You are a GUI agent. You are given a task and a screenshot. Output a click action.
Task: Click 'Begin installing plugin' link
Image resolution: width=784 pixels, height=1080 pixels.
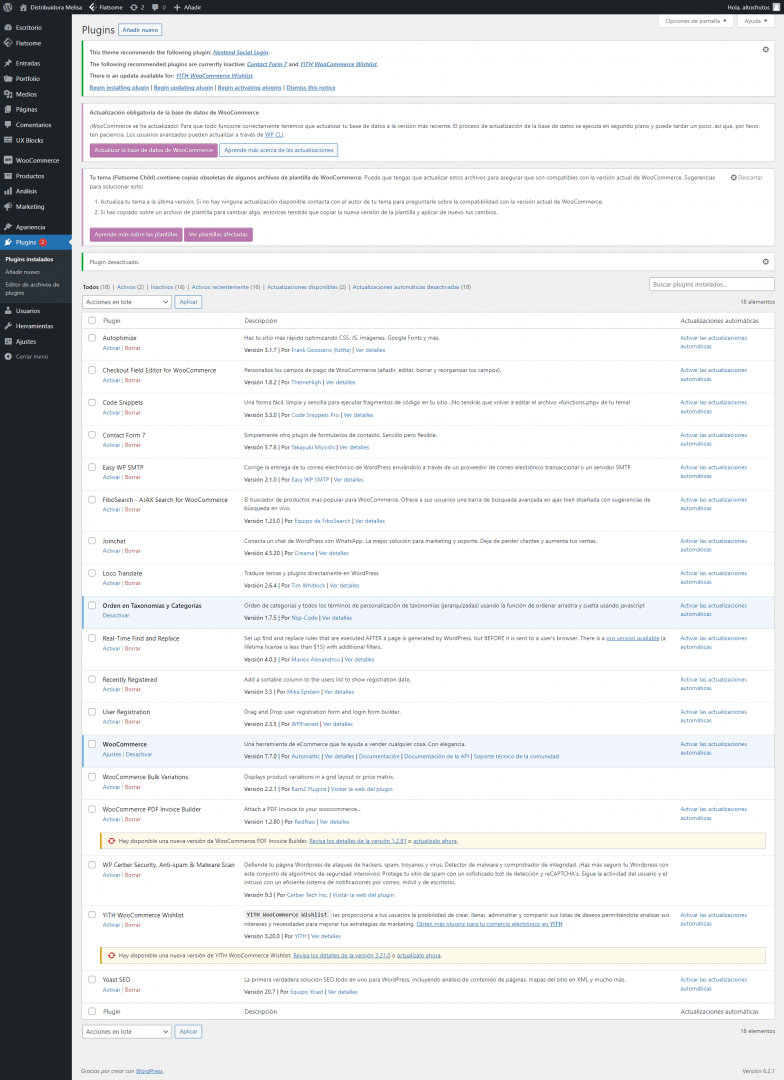pyautogui.click(x=119, y=88)
